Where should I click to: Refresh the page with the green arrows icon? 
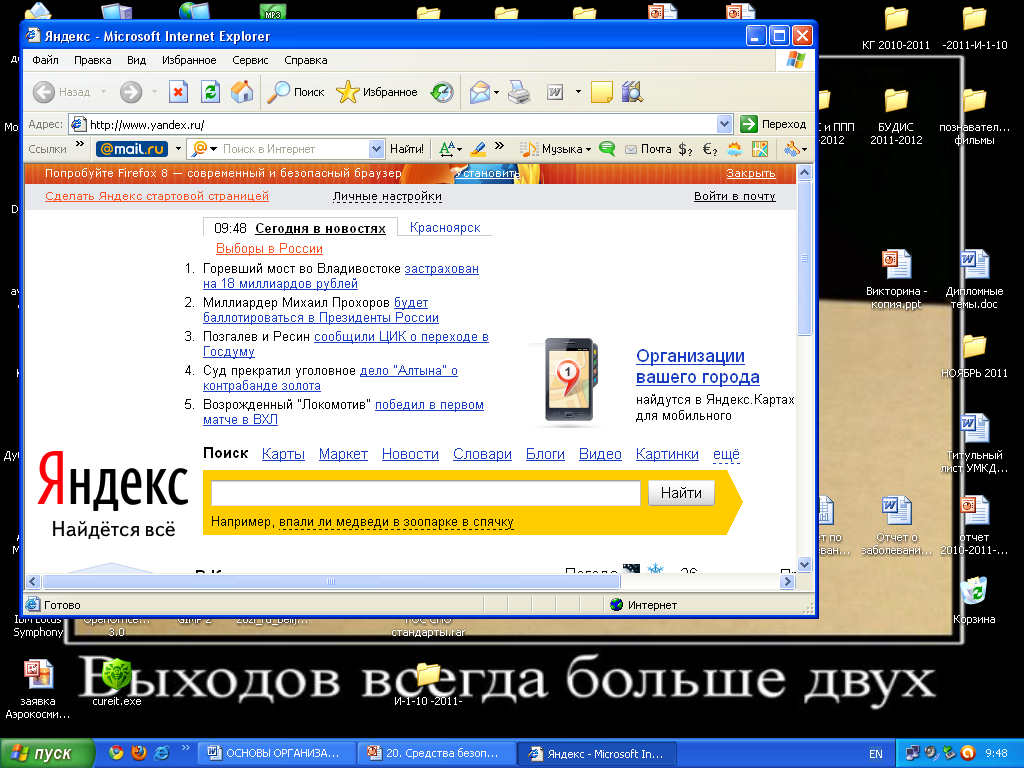[210, 92]
